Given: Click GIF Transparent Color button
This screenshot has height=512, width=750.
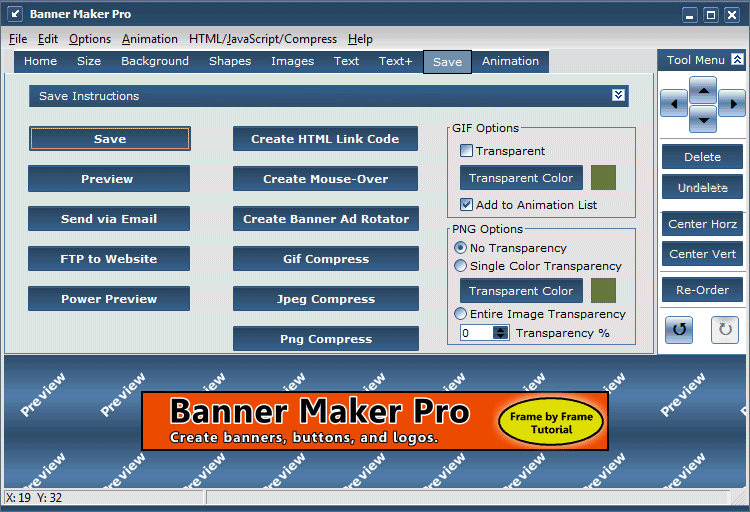Looking at the screenshot, I should pyautogui.click(x=521, y=178).
